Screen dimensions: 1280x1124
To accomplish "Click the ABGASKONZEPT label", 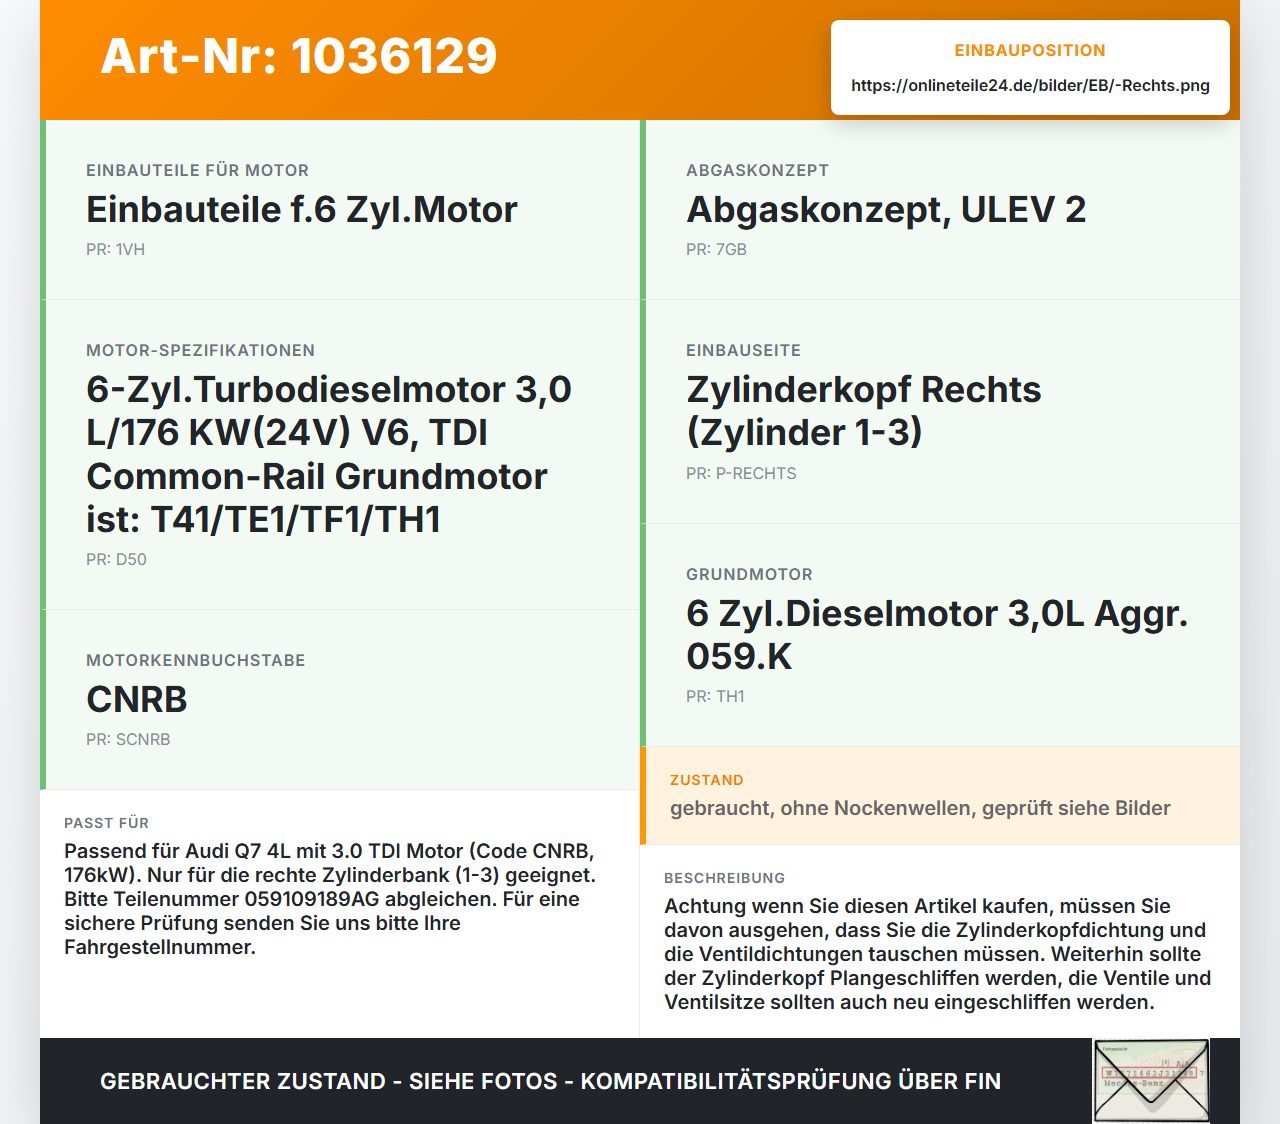I will (757, 170).
